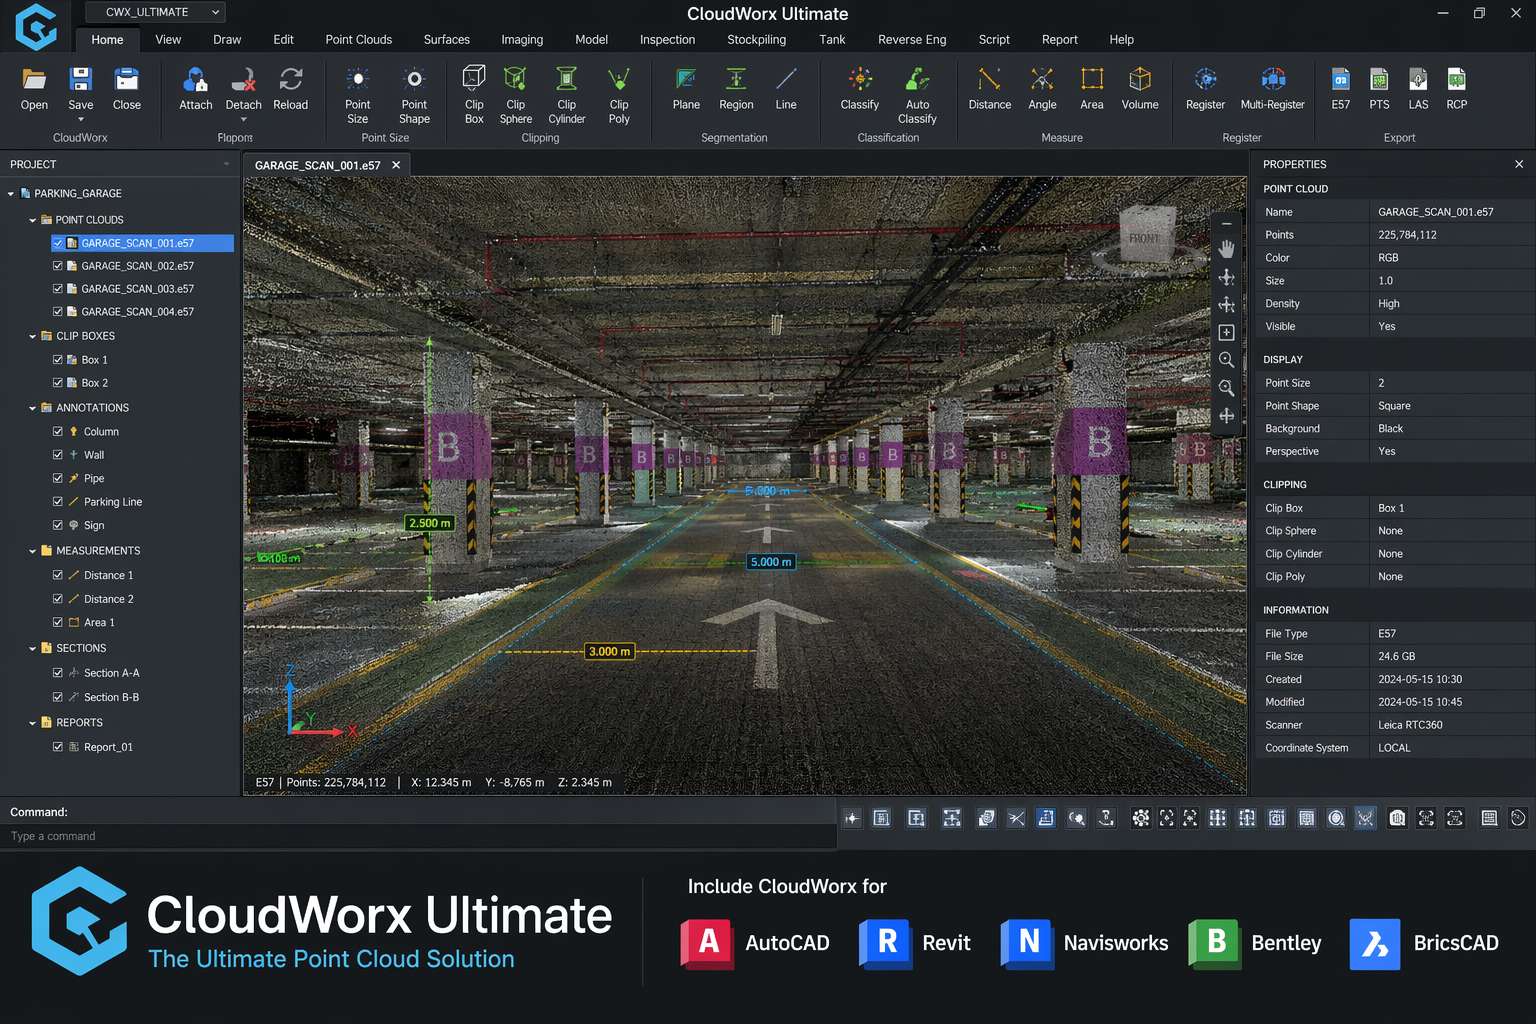Open the Reverse Eng ribbon tab
Viewport: 1536px width, 1024px height.
point(912,40)
